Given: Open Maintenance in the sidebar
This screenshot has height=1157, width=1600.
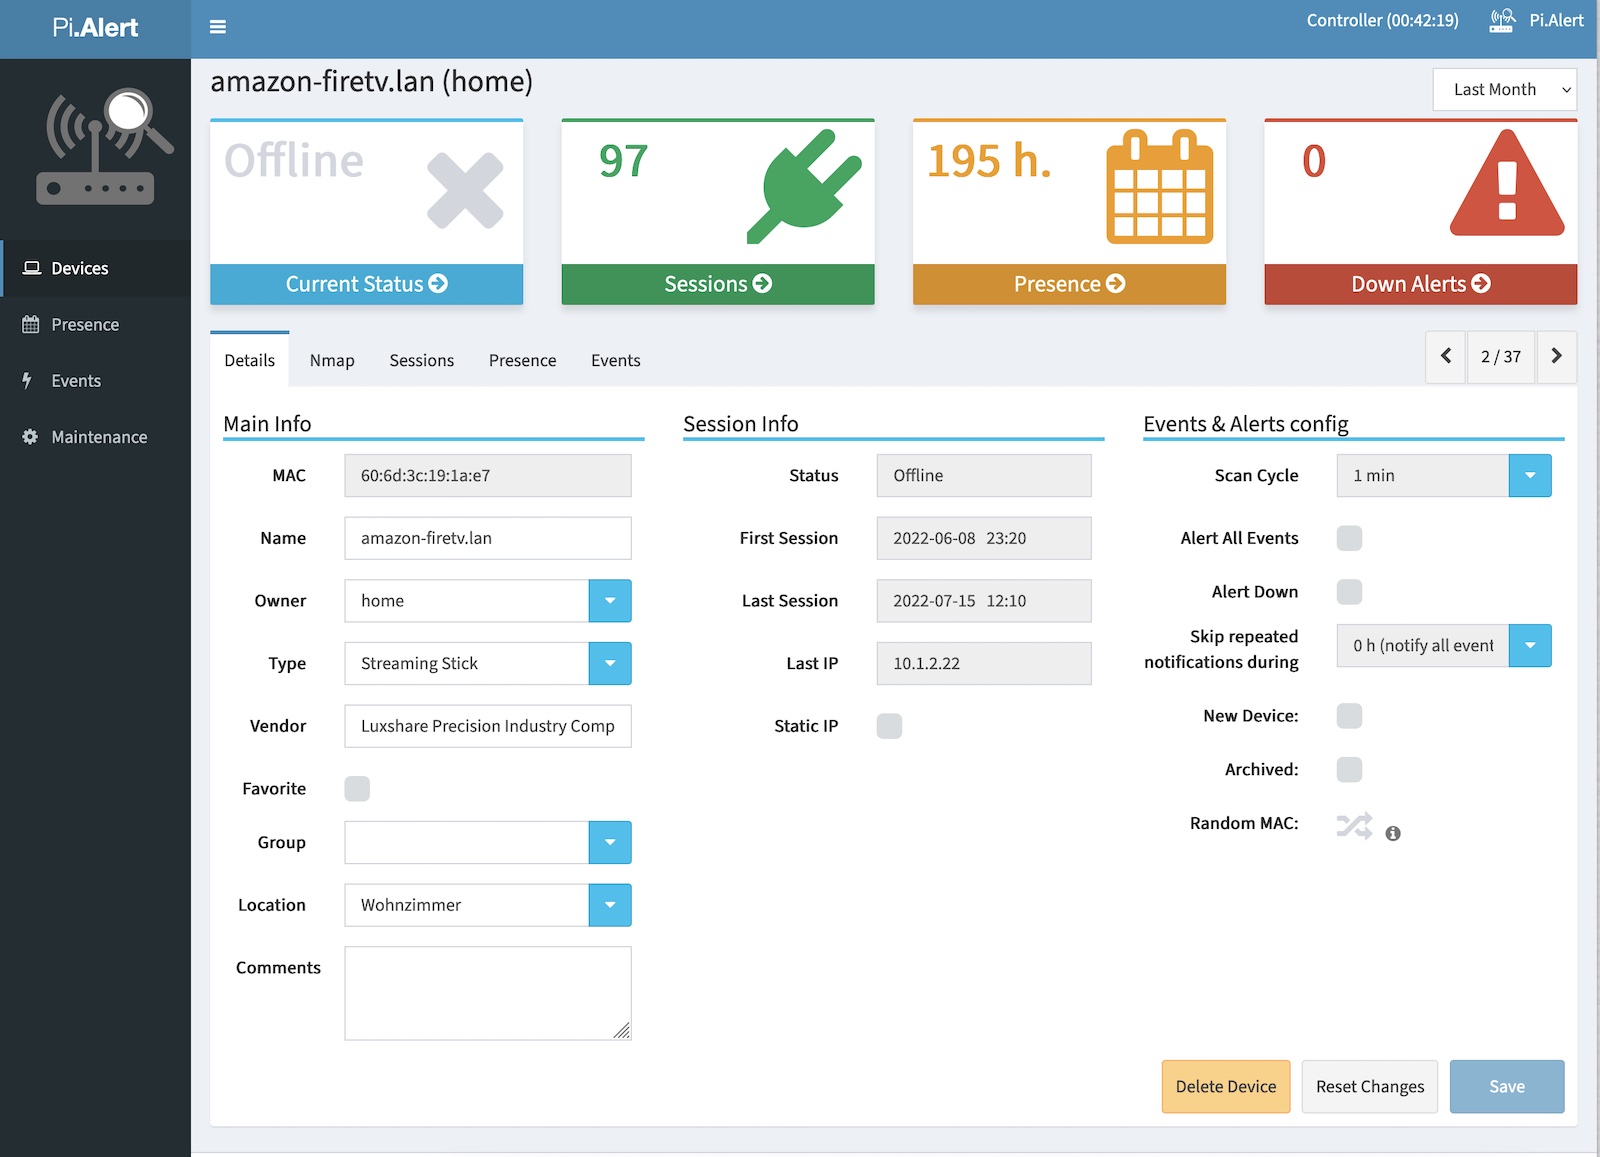Looking at the screenshot, I should coord(99,437).
